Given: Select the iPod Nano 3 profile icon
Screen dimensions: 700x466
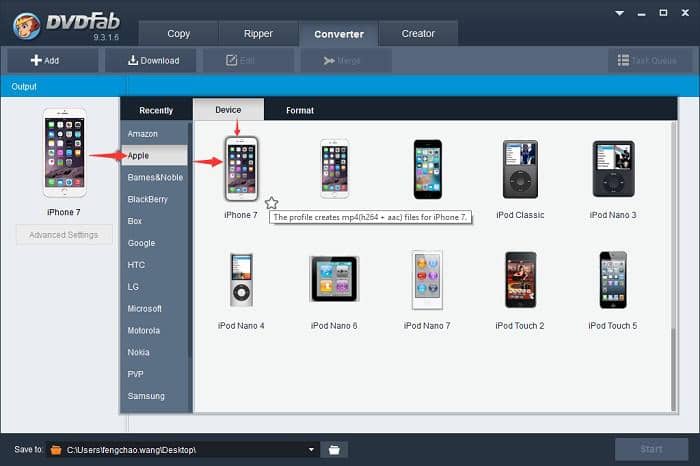Looking at the screenshot, I should pyautogui.click(x=613, y=169).
